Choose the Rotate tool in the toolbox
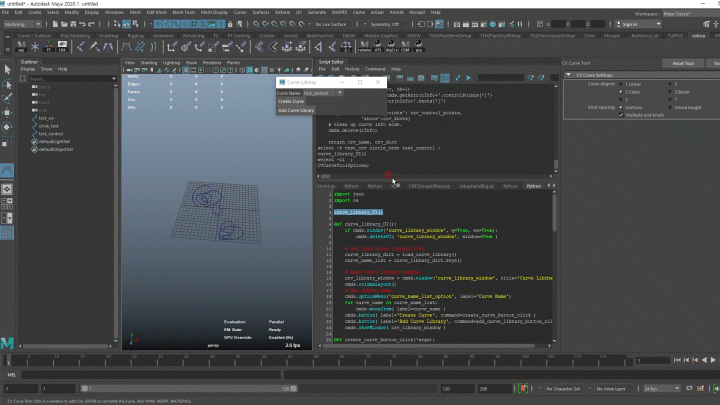Screen dimensions: 720x405 point(7,127)
